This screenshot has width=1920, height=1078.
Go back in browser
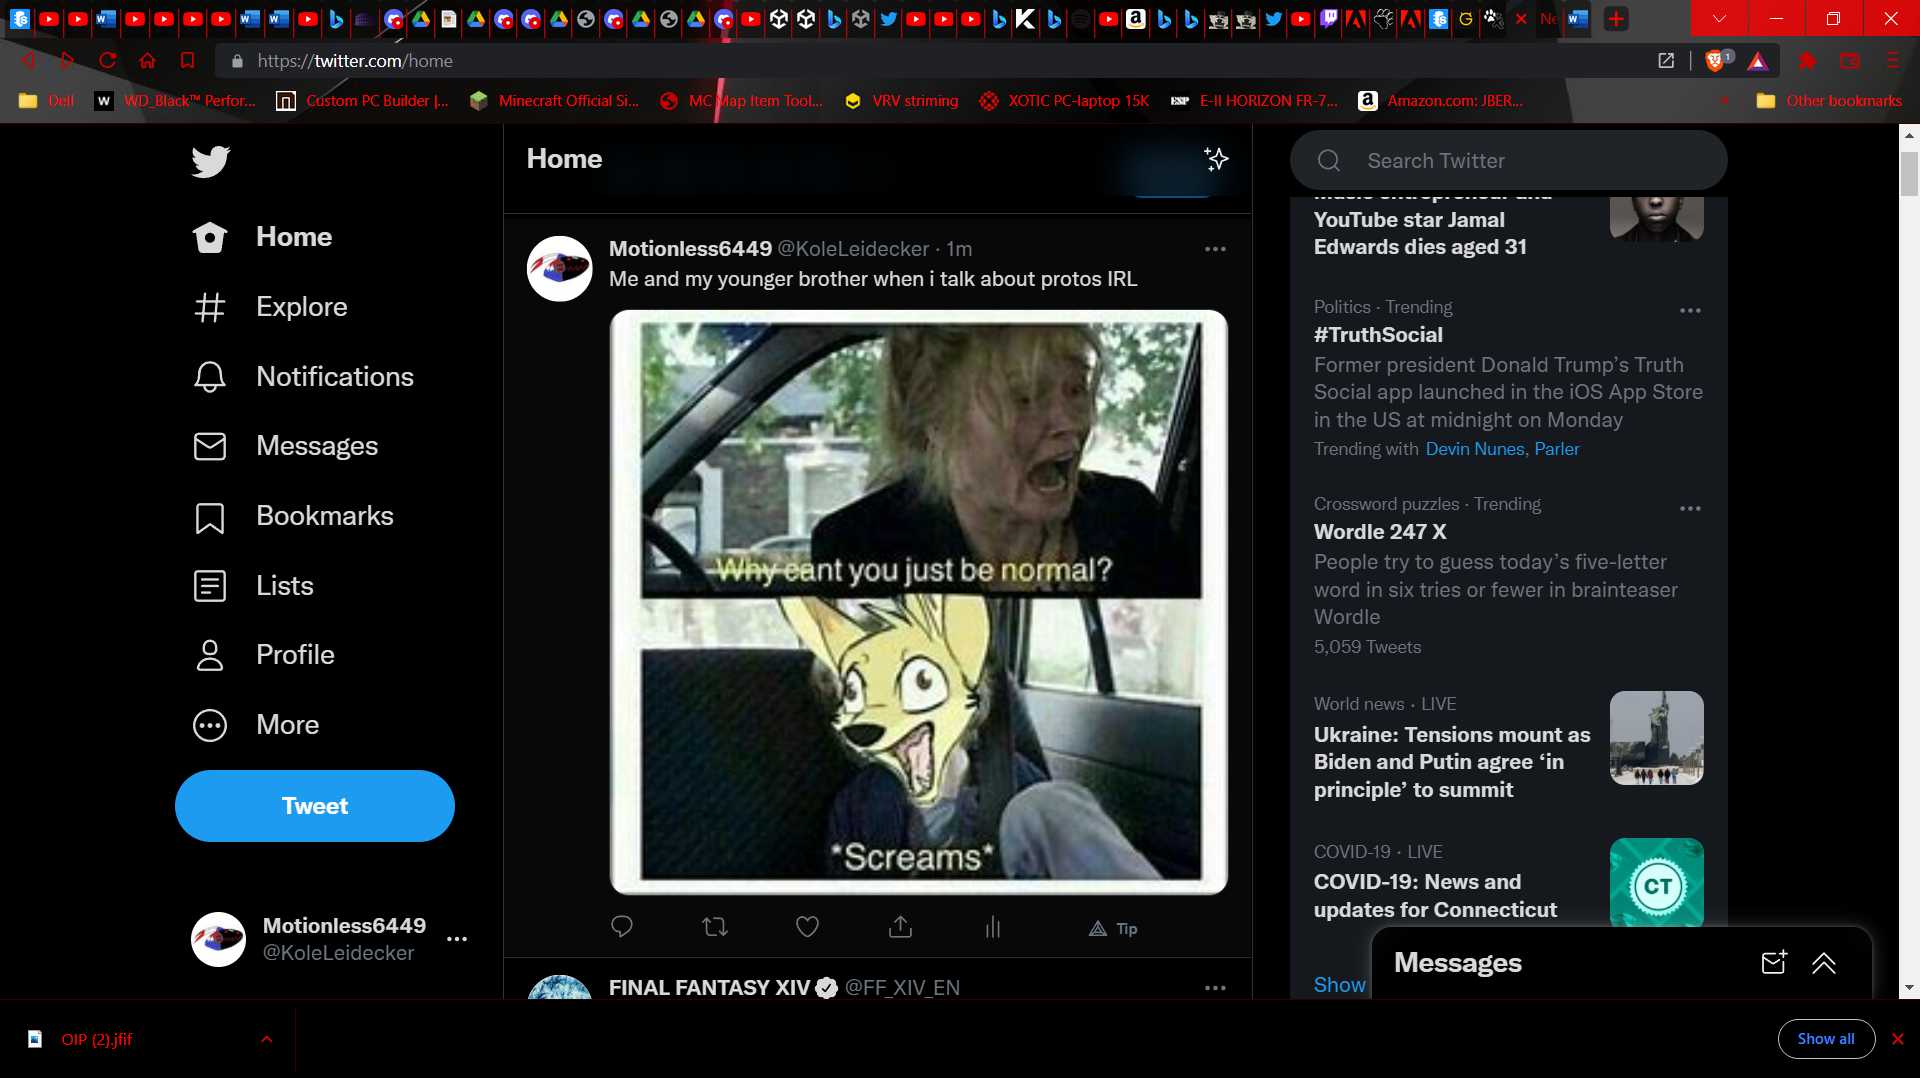tap(29, 61)
